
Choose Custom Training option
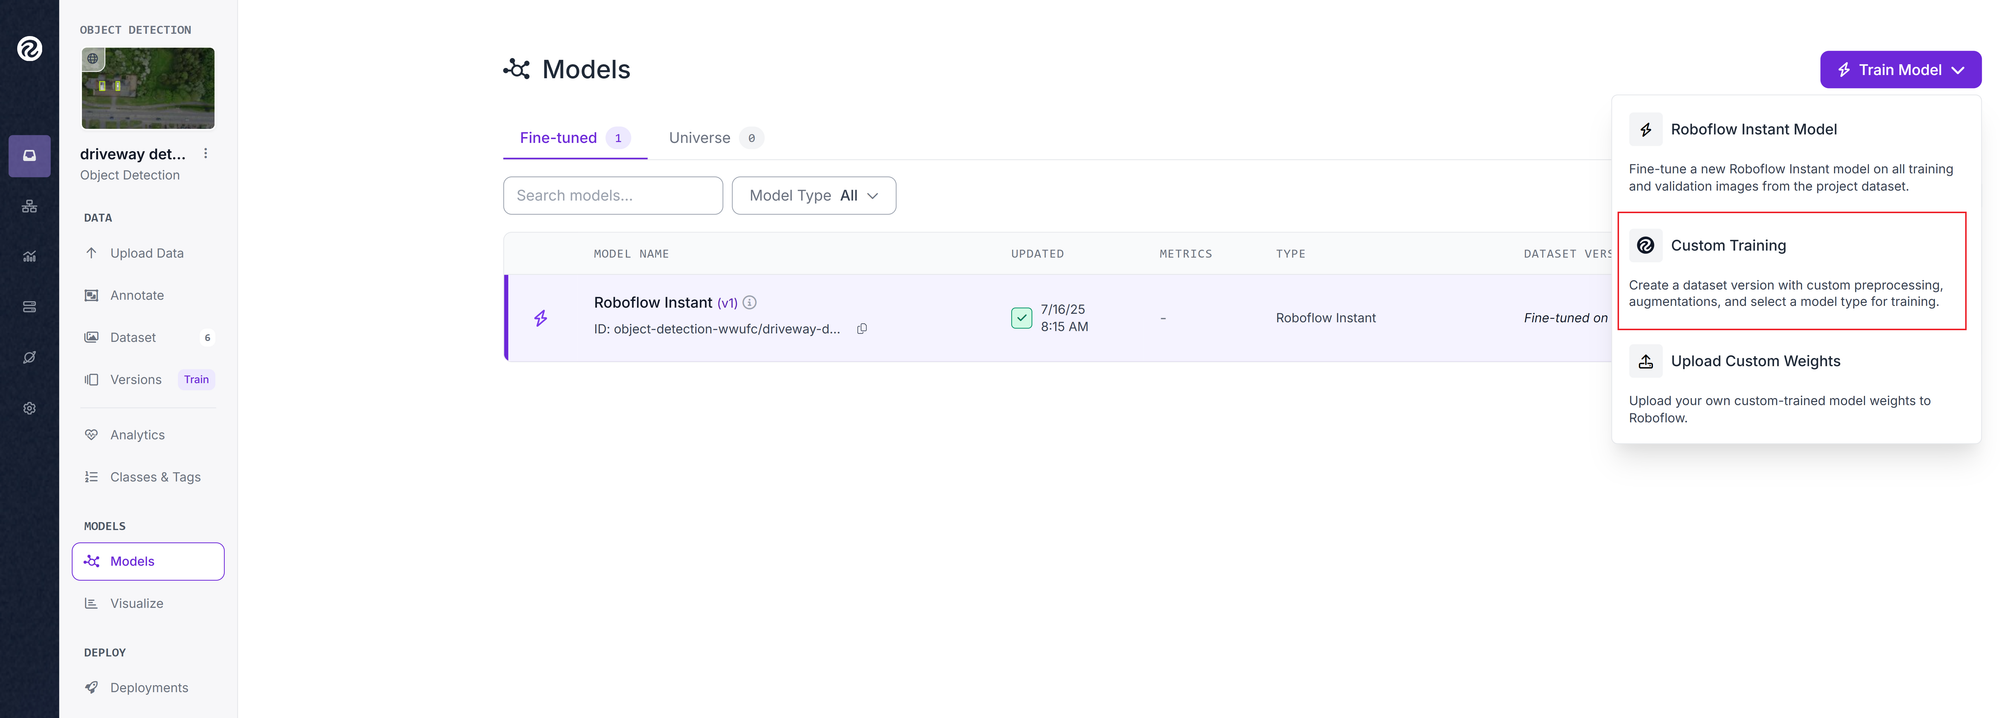[x=1792, y=271]
